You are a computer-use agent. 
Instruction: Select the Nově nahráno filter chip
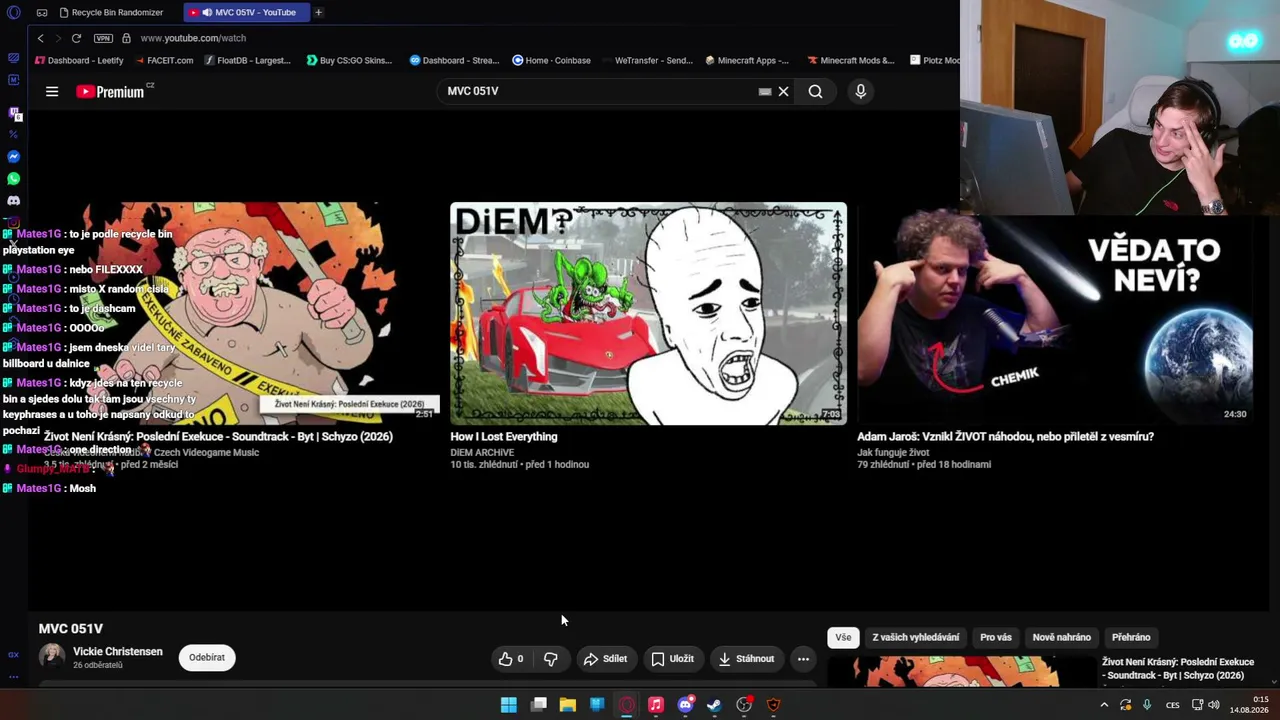tap(1062, 637)
